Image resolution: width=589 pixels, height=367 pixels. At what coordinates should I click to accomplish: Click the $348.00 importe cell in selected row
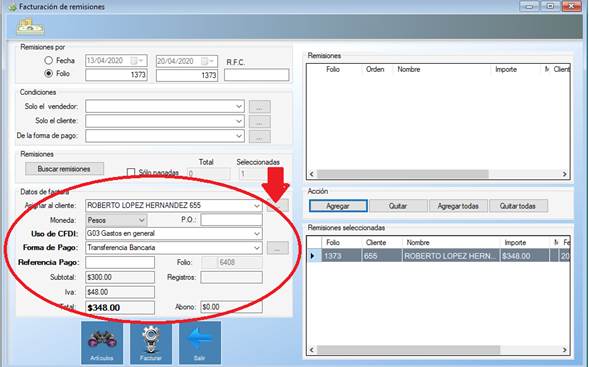[525, 256]
